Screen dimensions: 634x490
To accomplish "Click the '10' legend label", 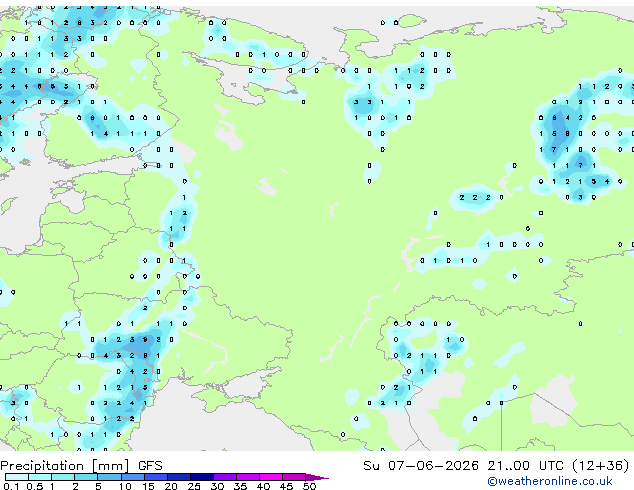I will (x=125, y=486).
